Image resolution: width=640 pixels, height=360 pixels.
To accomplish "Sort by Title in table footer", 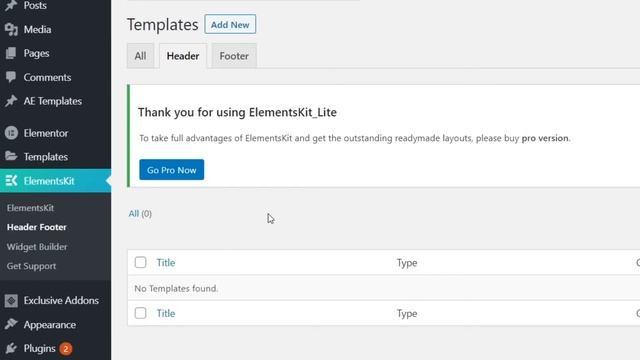I will pyautogui.click(x=166, y=313).
